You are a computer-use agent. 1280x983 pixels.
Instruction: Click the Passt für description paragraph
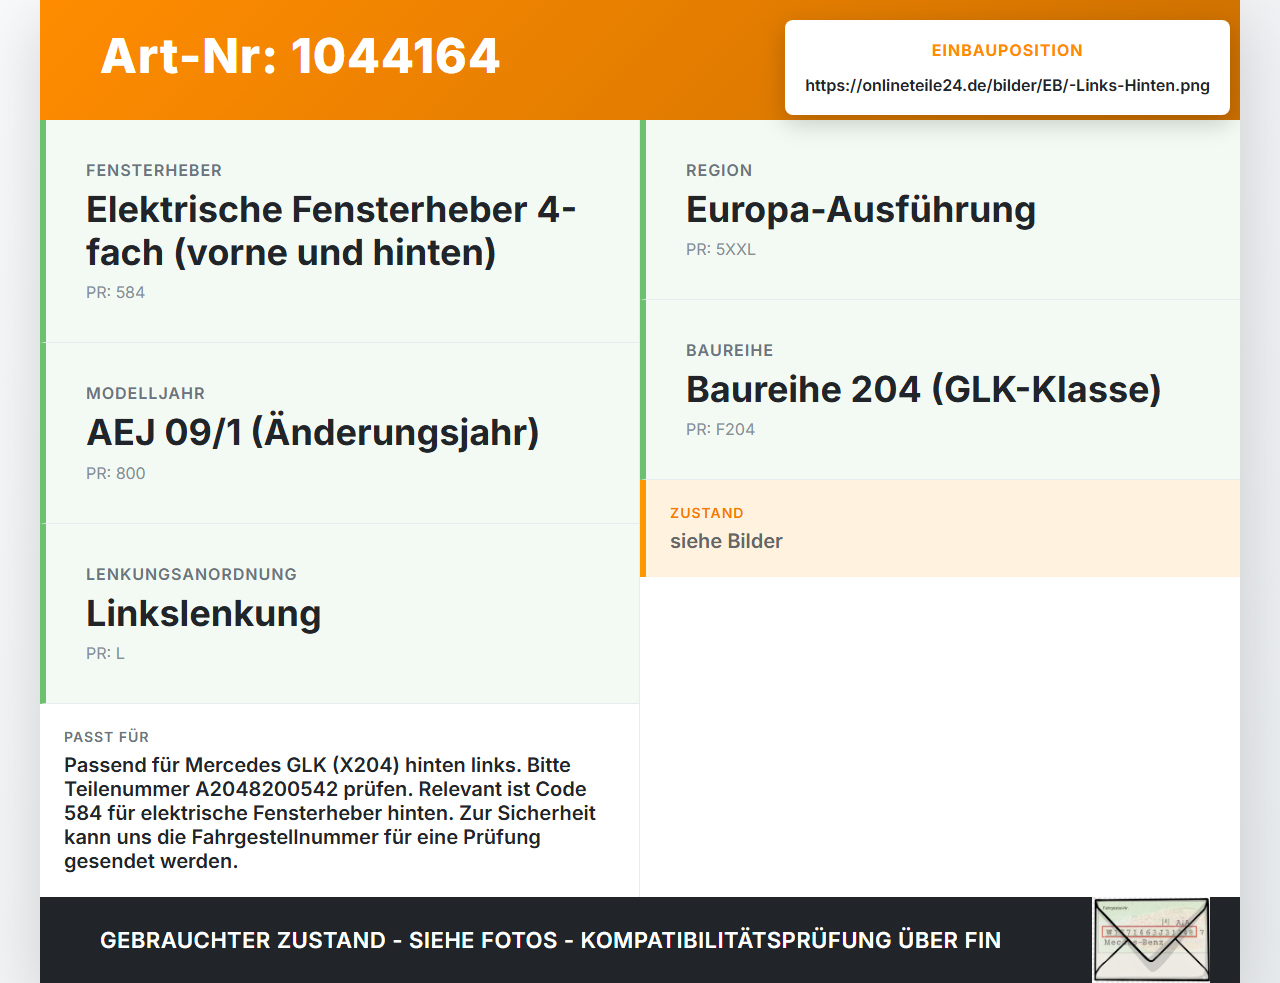tap(330, 813)
